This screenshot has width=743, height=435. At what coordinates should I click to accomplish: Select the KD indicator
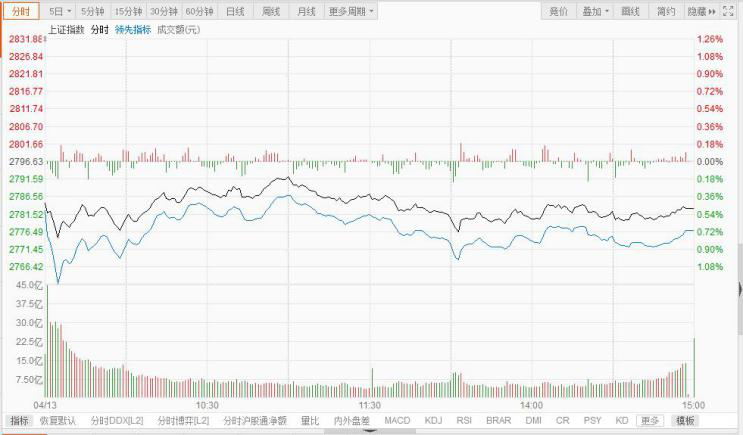coord(622,421)
